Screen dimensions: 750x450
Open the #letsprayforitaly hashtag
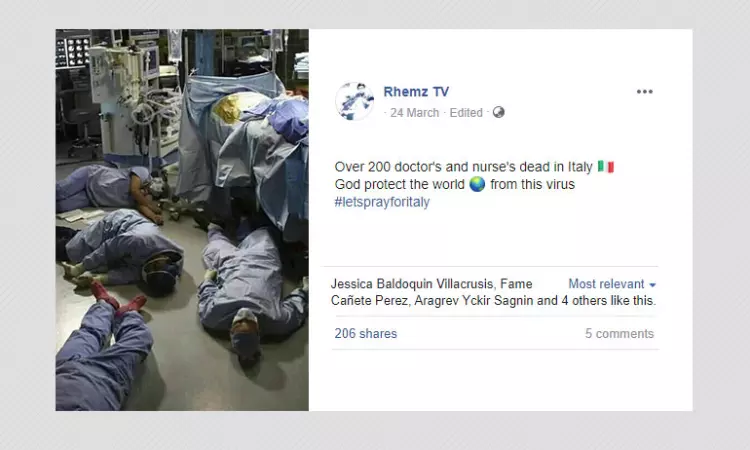[x=382, y=202]
